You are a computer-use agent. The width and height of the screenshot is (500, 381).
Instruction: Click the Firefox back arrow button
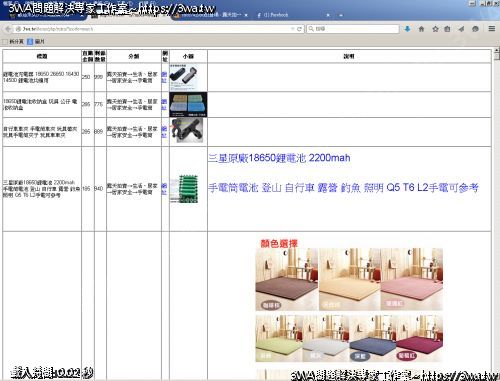7,29
